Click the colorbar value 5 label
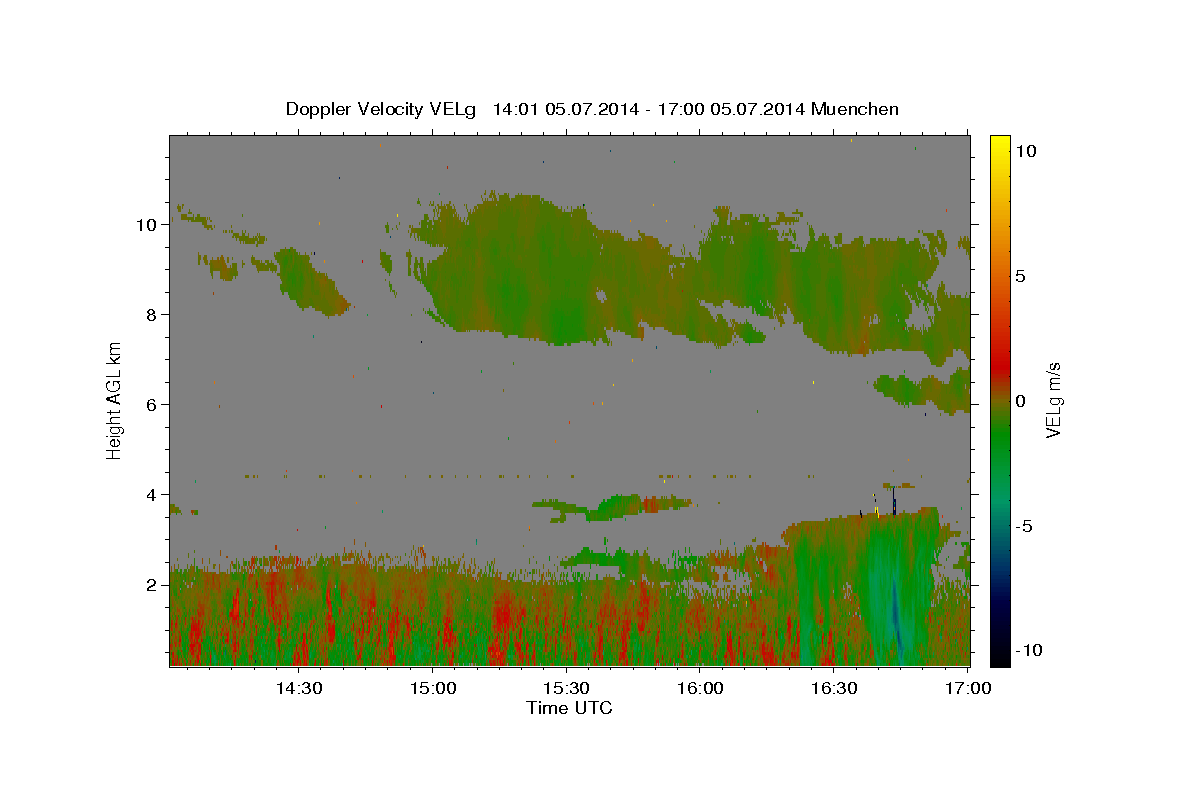The image size is (1200, 800). (1020, 276)
